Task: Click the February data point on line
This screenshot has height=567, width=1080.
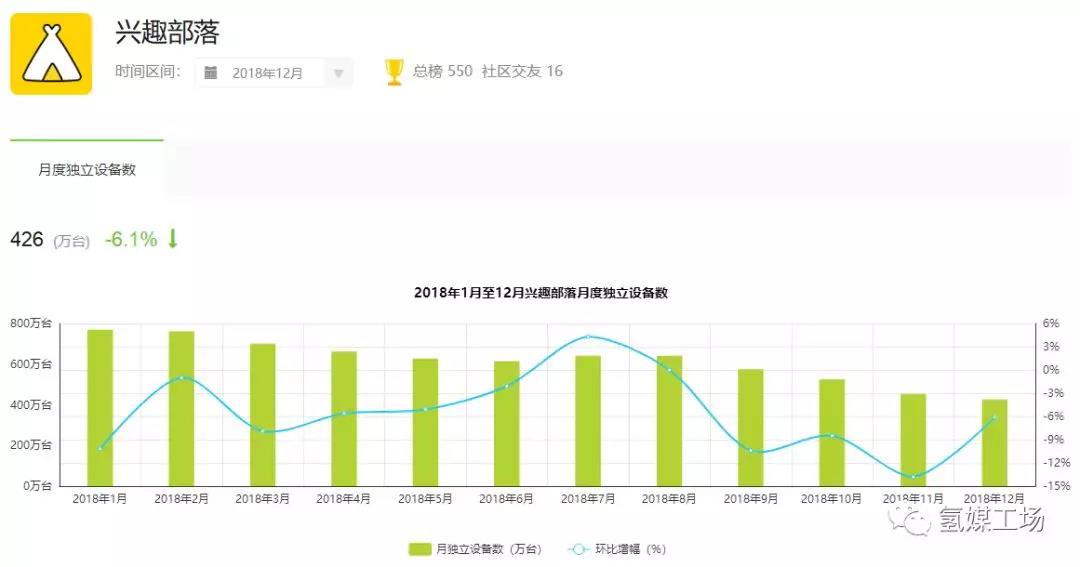Action: pyautogui.click(x=181, y=378)
